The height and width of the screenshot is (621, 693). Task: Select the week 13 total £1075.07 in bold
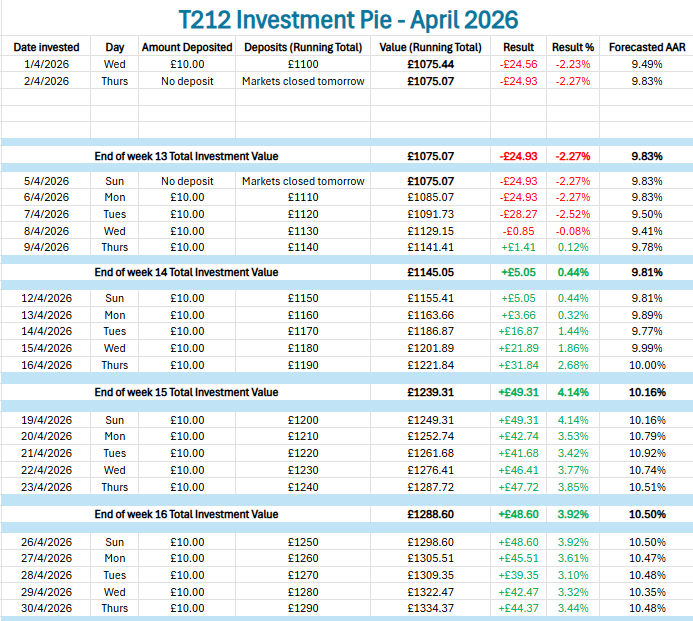430,156
